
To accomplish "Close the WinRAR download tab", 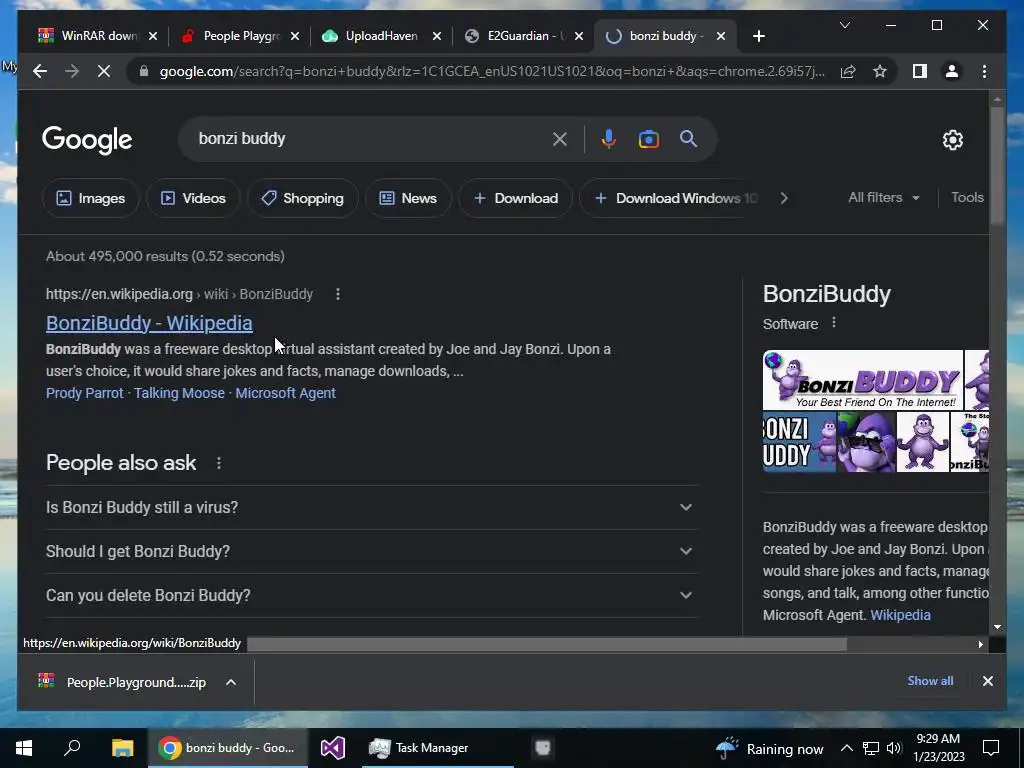I will (x=153, y=37).
